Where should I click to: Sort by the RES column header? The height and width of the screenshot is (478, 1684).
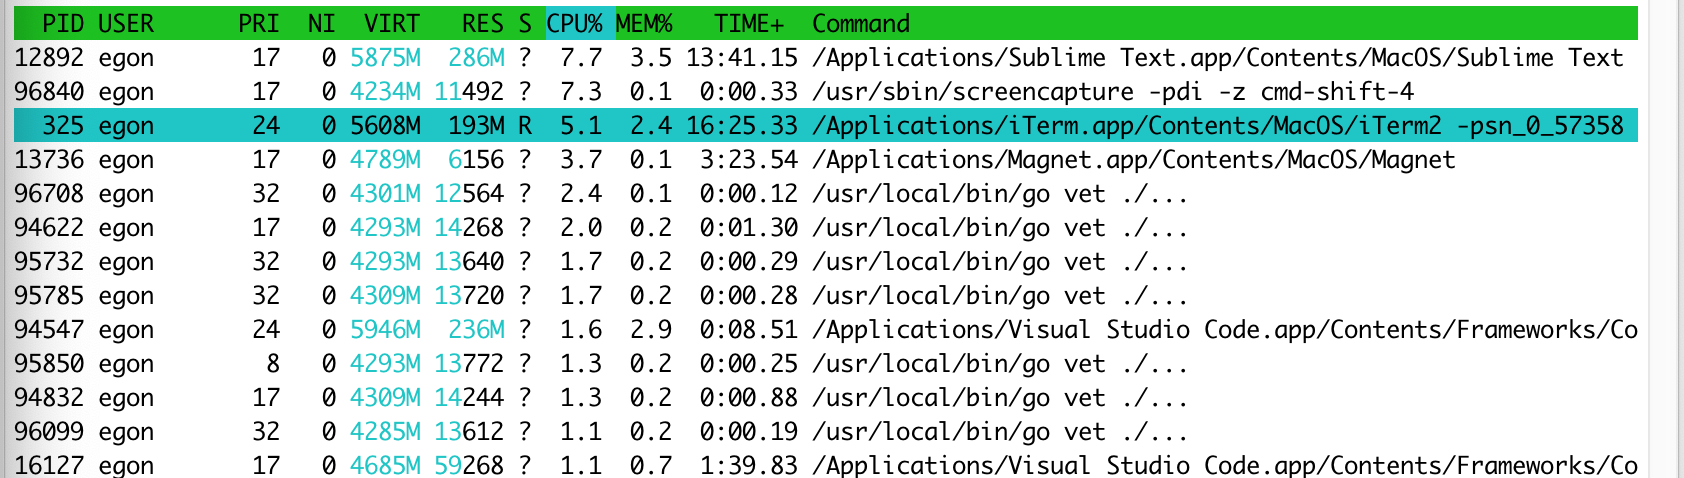click(483, 23)
